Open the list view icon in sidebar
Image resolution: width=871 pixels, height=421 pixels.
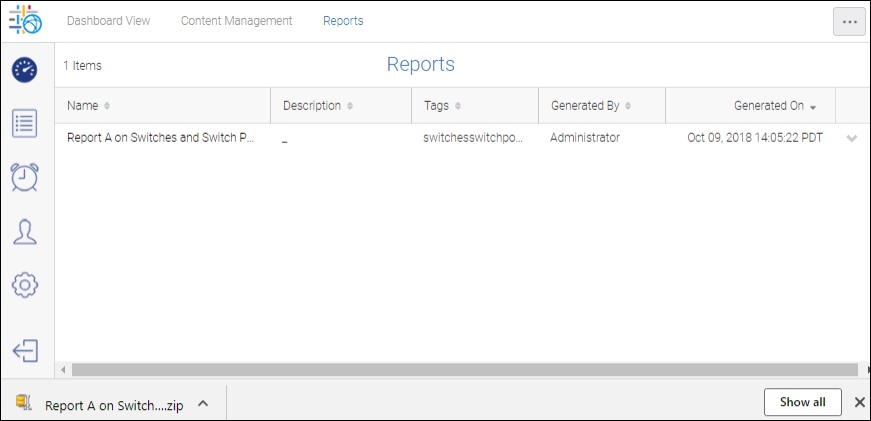tap(25, 124)
